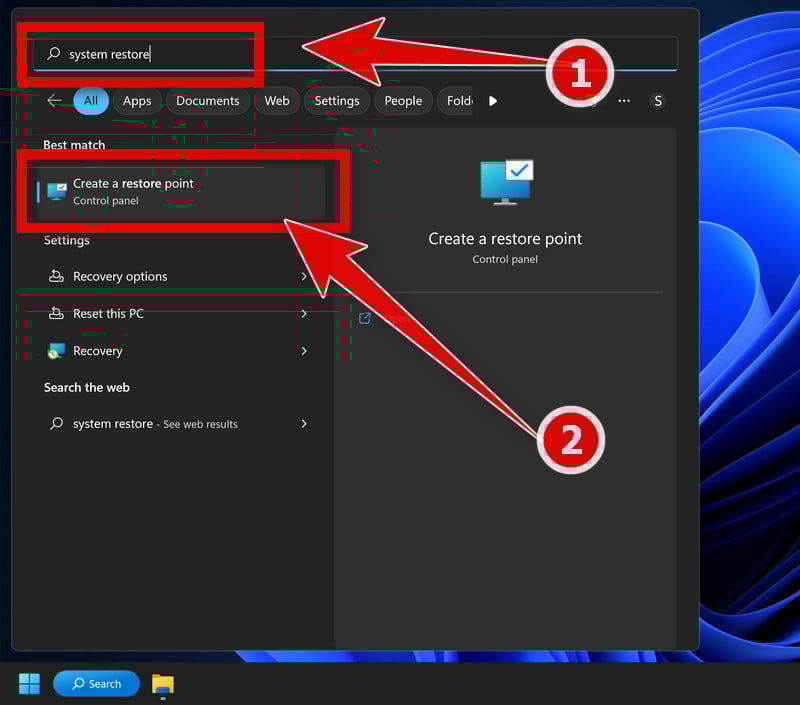Expand the Recovery options chevron

point(304,276)
